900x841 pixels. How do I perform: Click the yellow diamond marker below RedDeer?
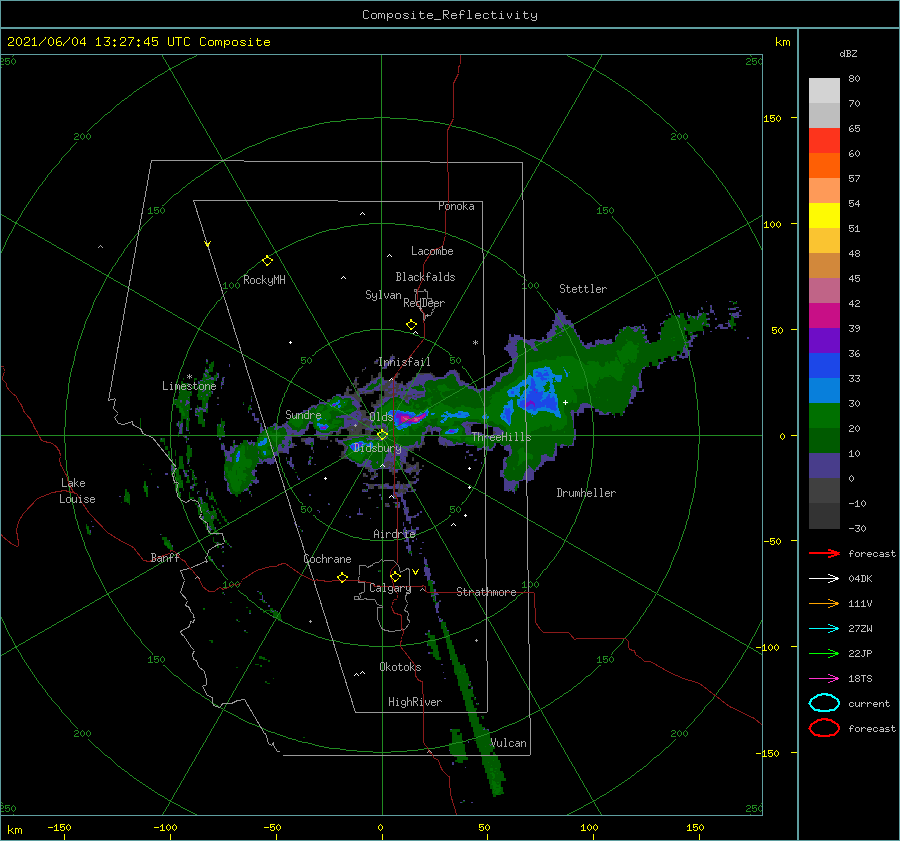[412, 325]
